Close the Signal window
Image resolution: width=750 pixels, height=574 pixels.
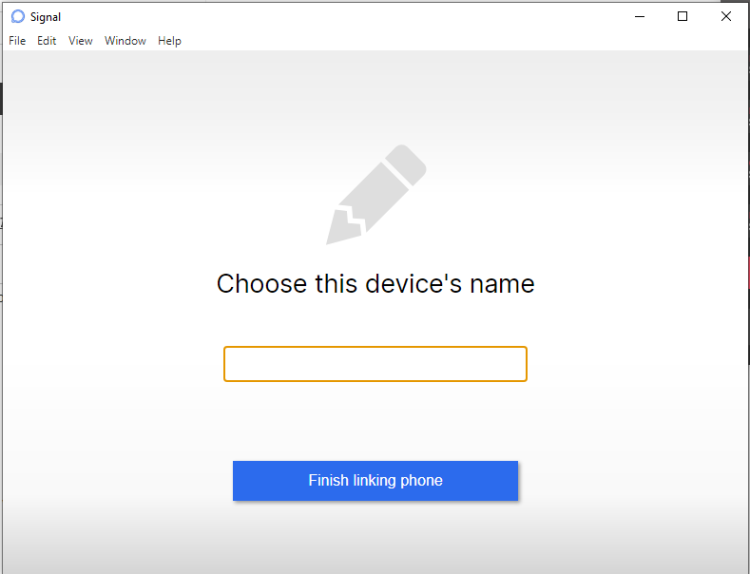pyautogui.click(x=726, y=16)
